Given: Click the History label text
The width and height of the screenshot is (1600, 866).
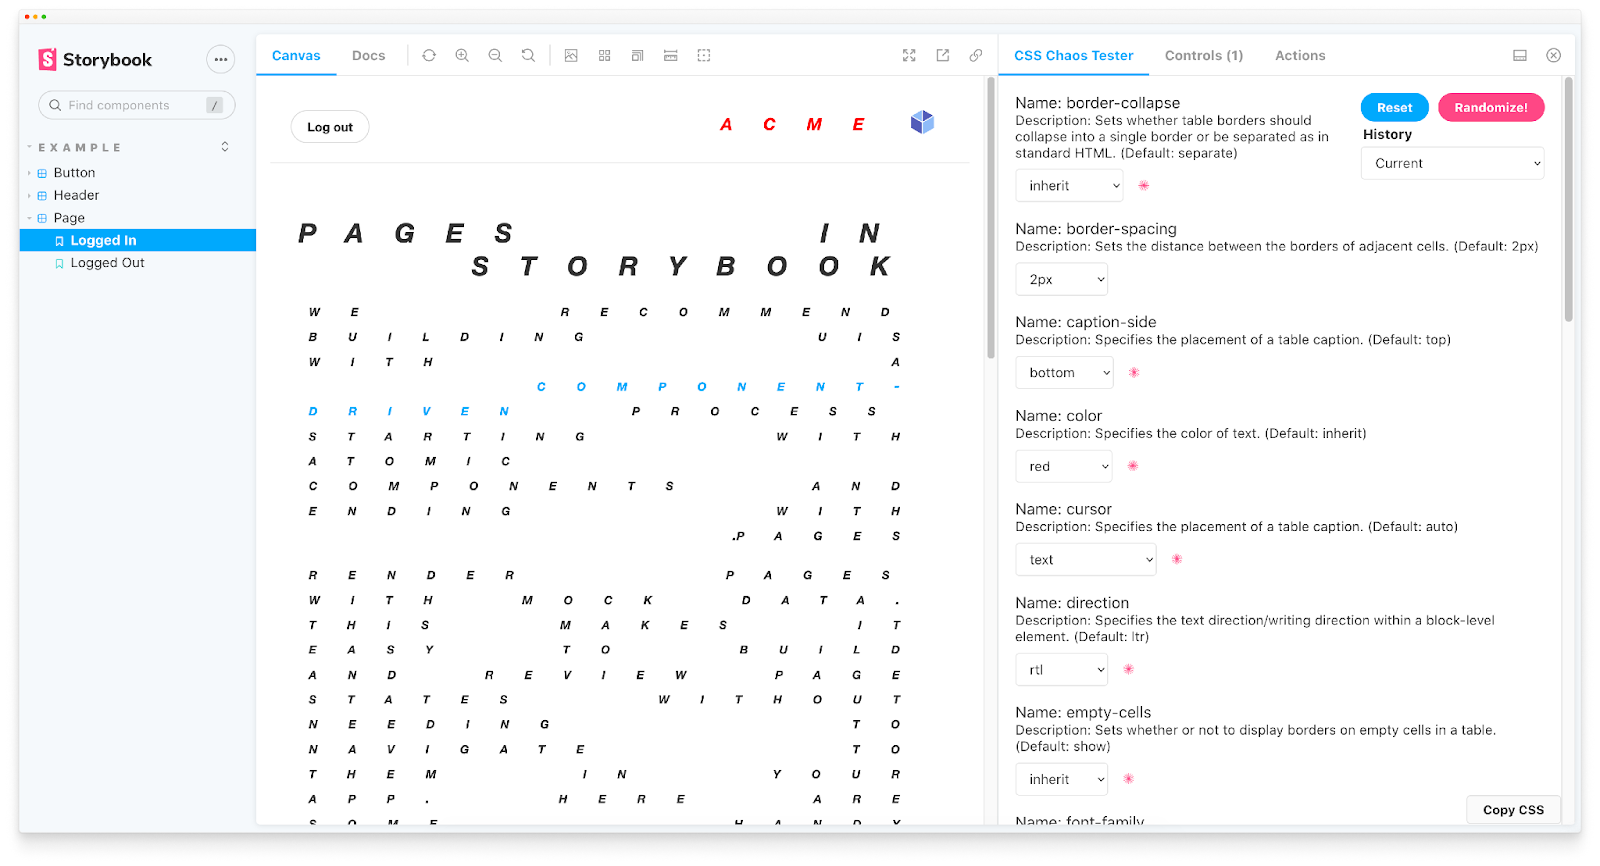Looking at the screenshot, I should click(1387, 135).
